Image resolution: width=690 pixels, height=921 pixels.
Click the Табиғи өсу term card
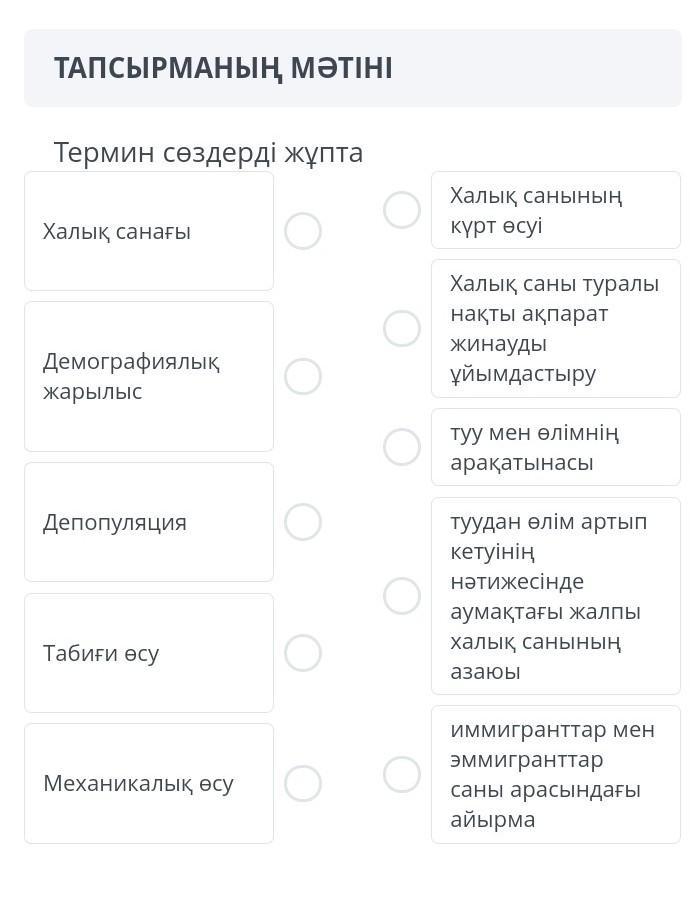tap(149, 653)
